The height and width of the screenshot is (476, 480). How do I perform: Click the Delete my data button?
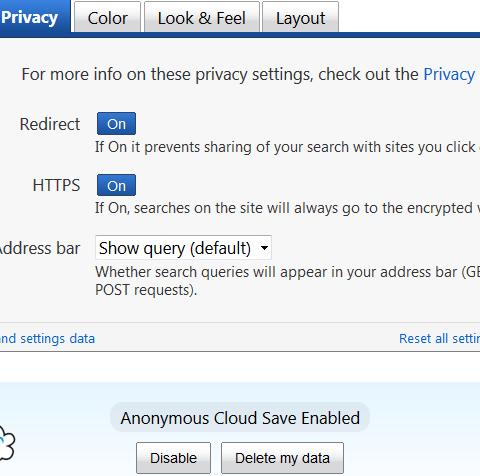(x=282, y=458)
